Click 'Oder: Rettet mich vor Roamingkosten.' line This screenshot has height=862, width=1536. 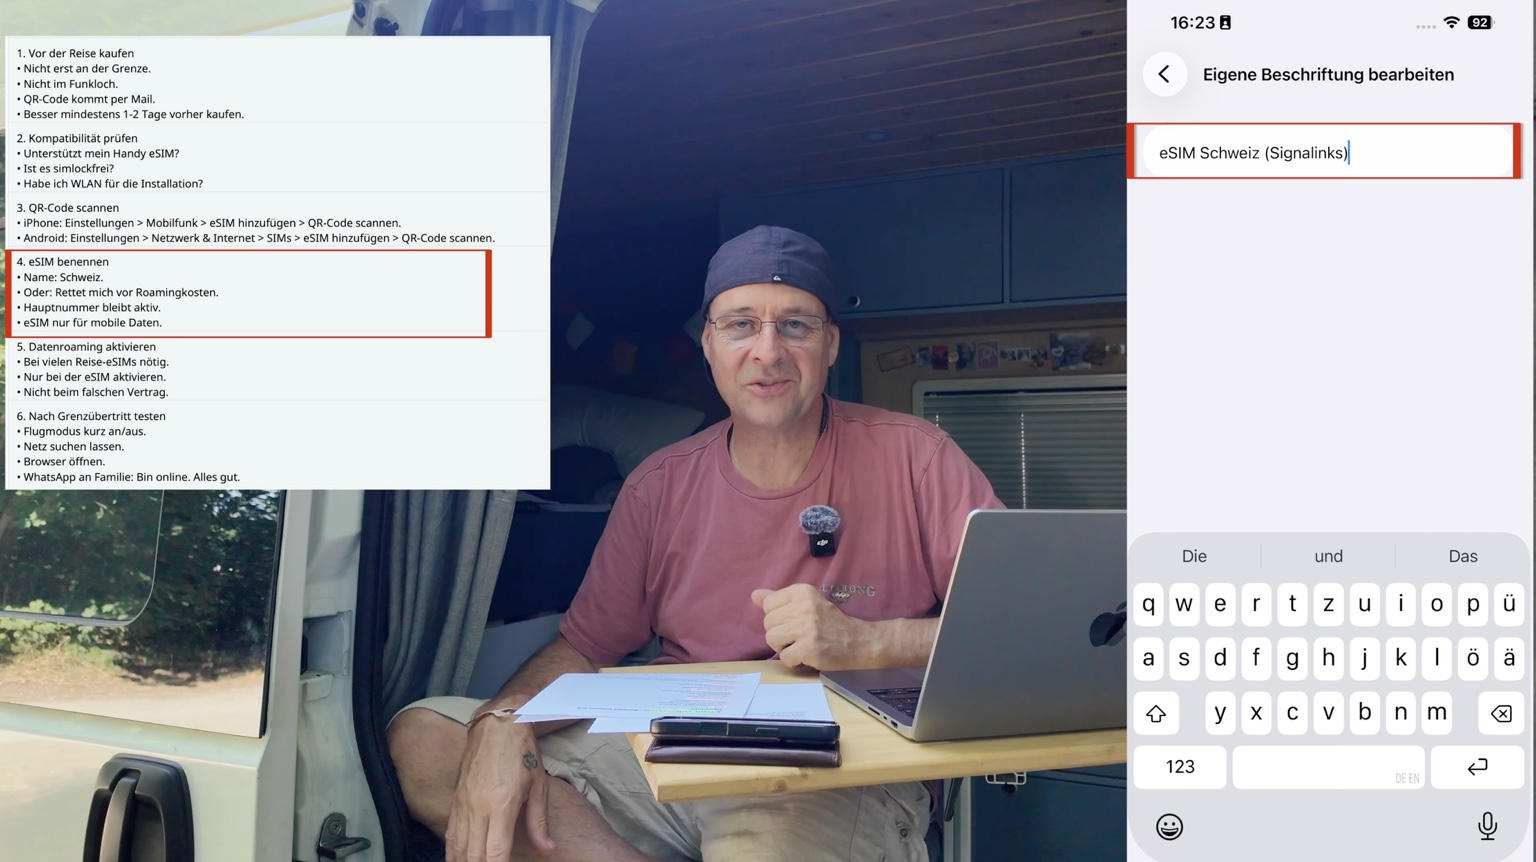(x=120, y=292)
